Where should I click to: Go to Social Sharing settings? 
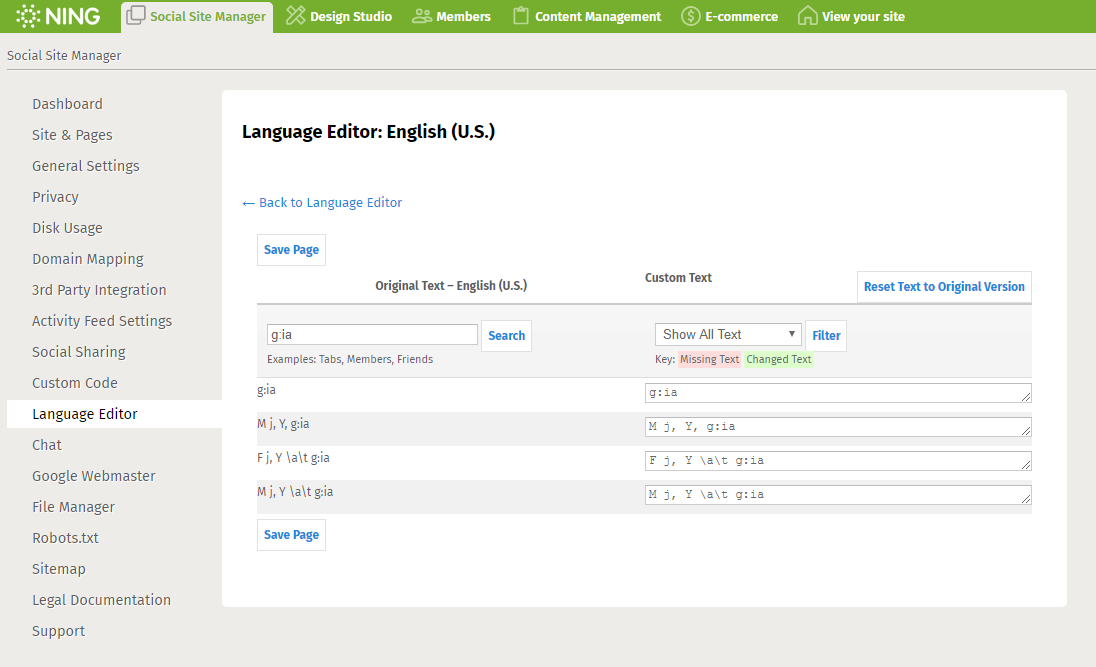click(78, 352)
